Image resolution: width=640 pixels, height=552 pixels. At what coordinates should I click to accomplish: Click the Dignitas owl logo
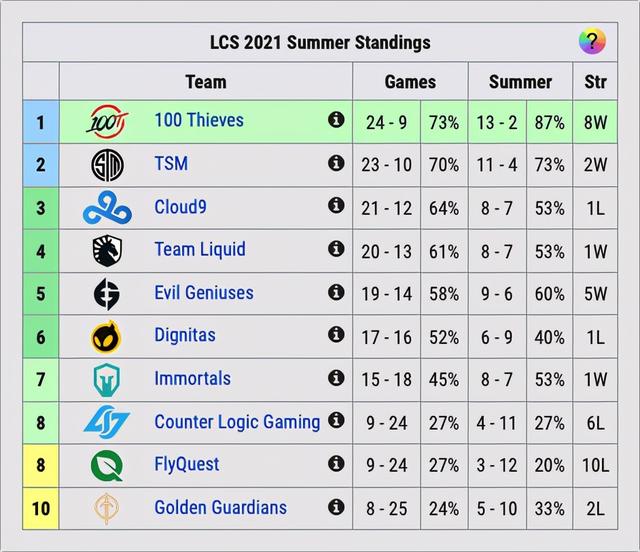click(106, 337)
